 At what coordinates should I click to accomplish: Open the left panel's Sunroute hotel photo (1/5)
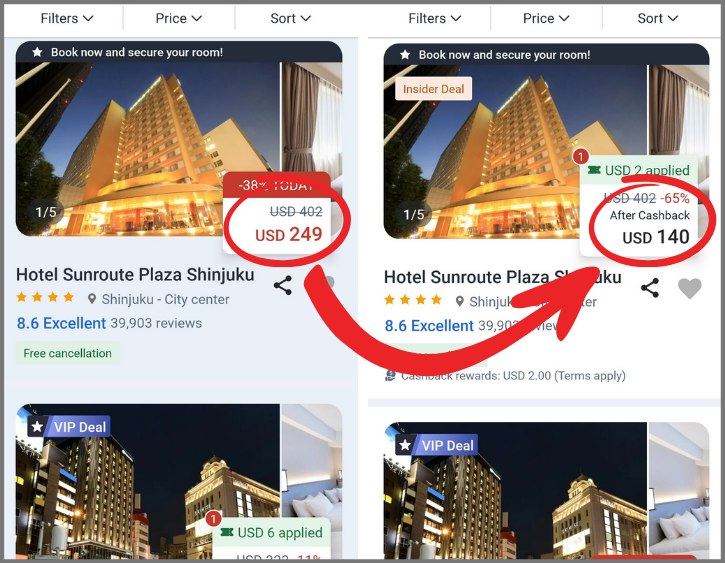(148, 149)
